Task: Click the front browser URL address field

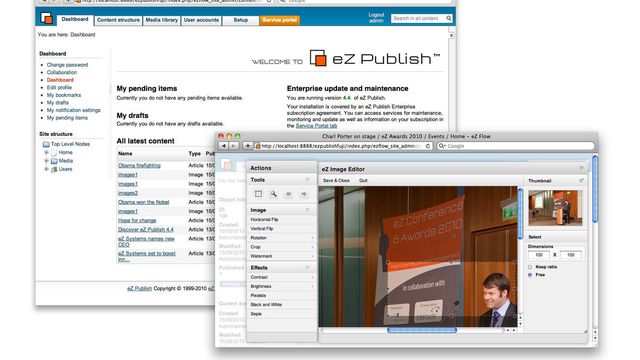Action: pos(342,146)
